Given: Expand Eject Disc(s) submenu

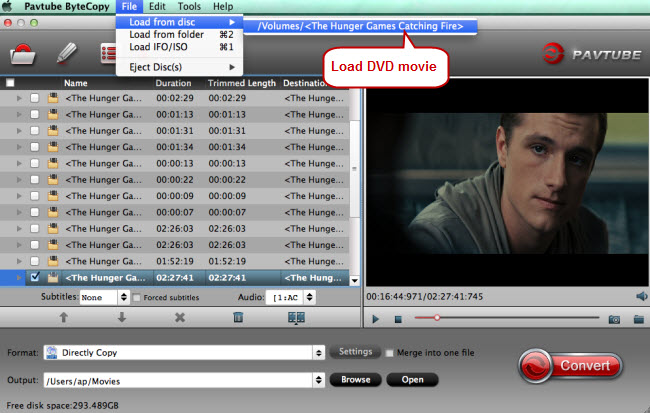Looking at the screenshot, I should pos(179,67).
